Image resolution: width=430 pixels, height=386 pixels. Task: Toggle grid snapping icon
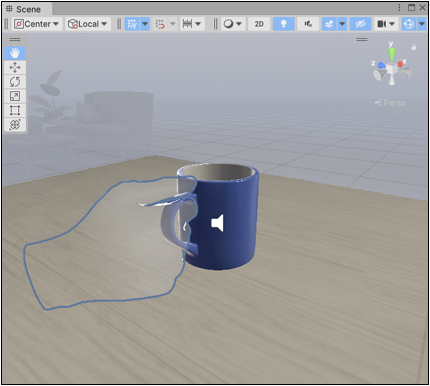coord(160,24)
